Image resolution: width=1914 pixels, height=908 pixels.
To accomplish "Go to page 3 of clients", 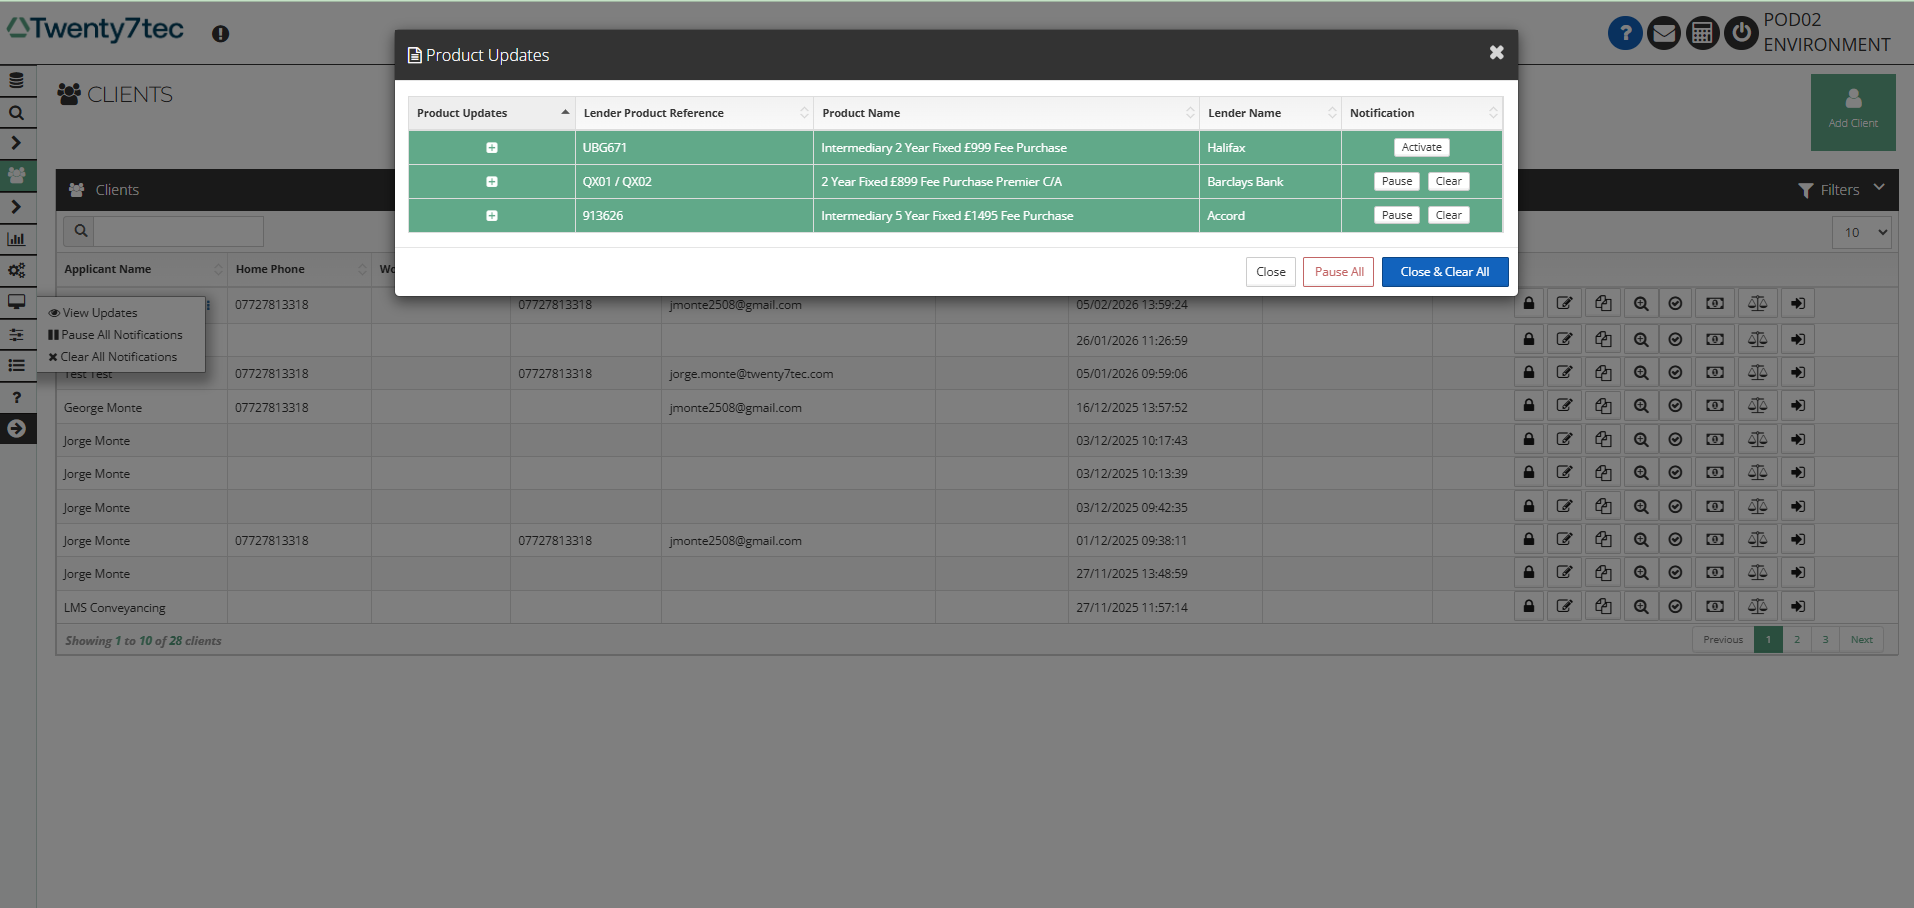I will click(1825, 640).
